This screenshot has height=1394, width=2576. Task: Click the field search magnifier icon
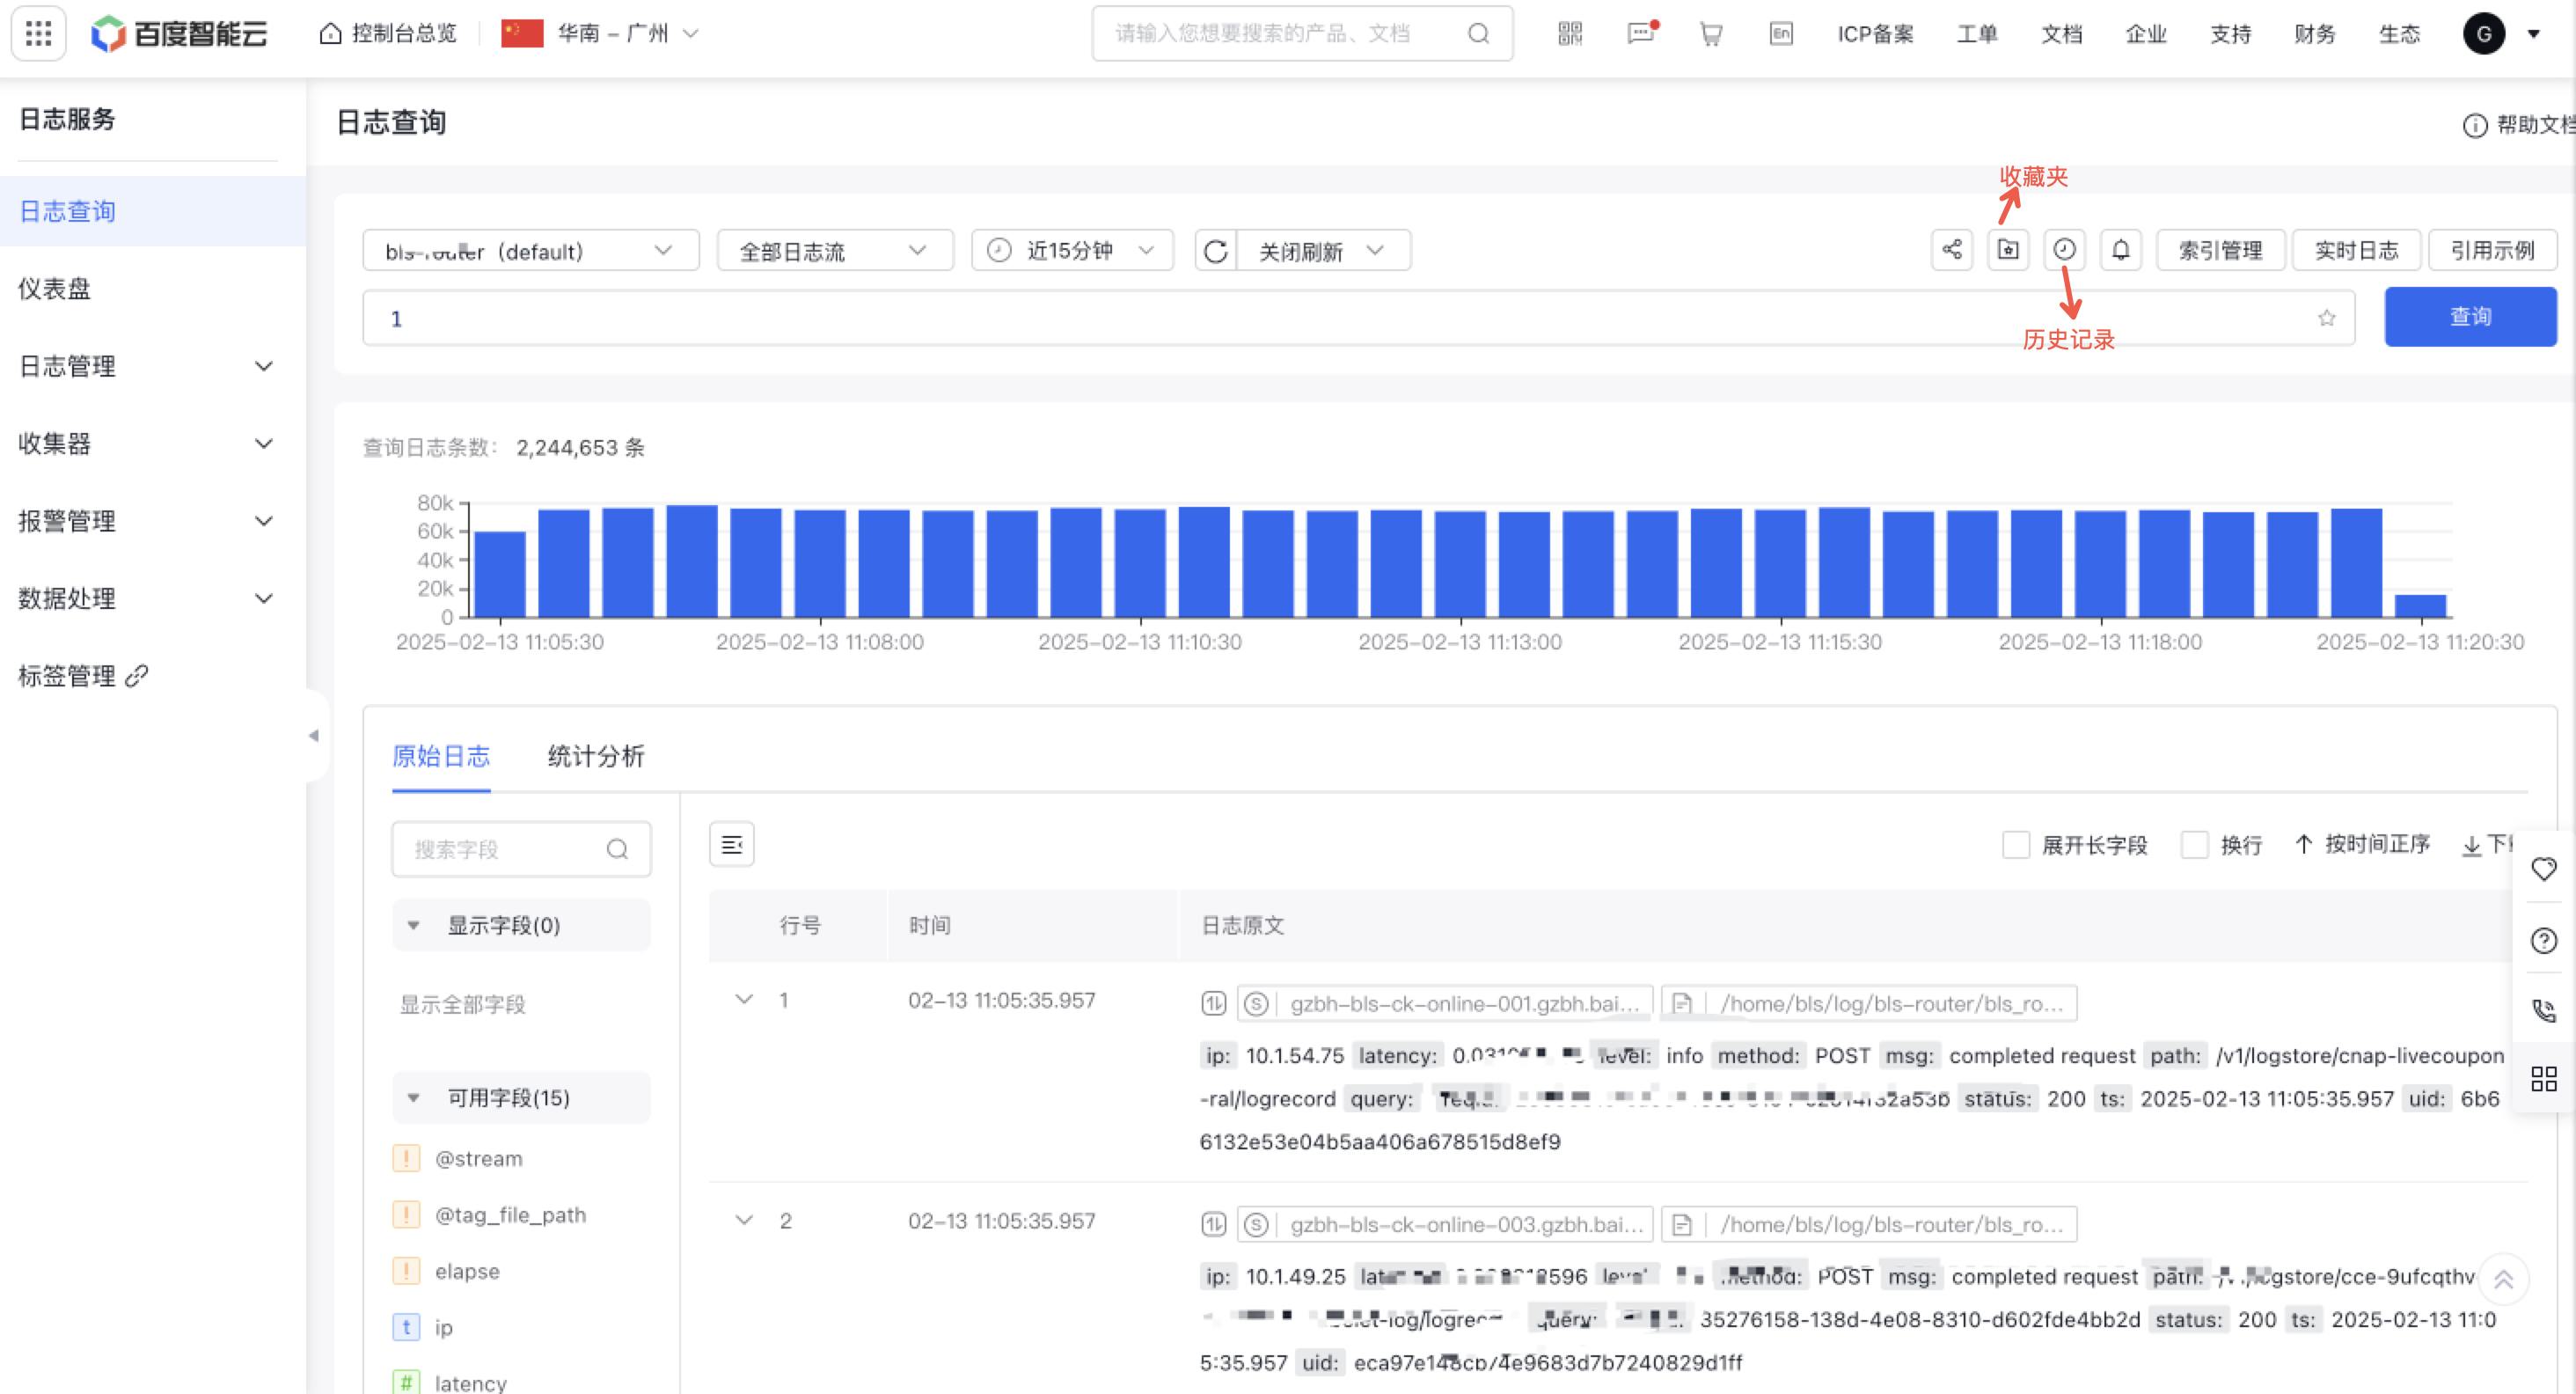[x=618, y=849]
